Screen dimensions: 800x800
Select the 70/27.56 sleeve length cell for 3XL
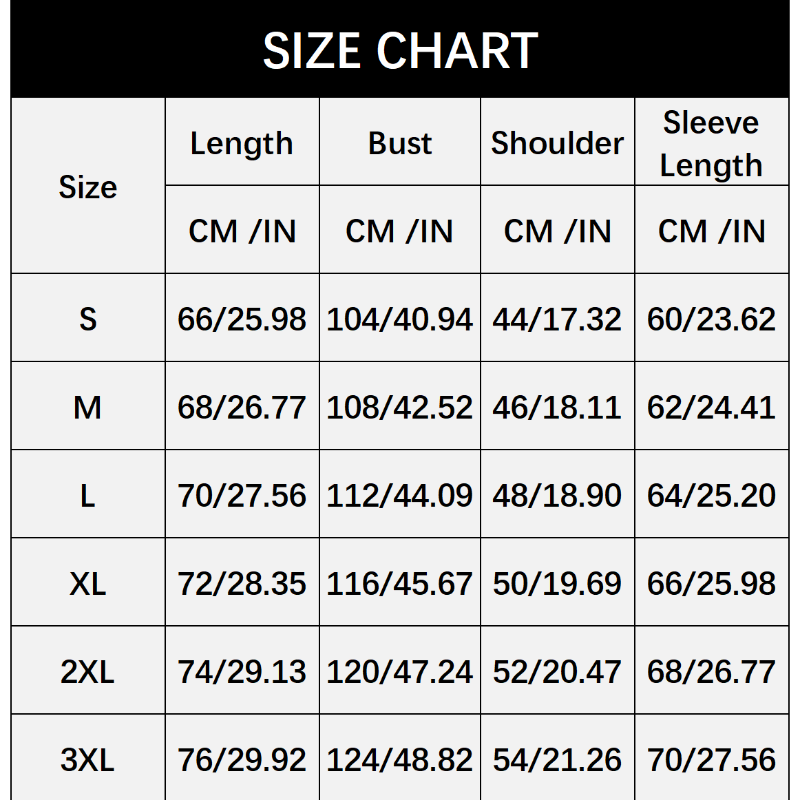click(x=711, y=759)
